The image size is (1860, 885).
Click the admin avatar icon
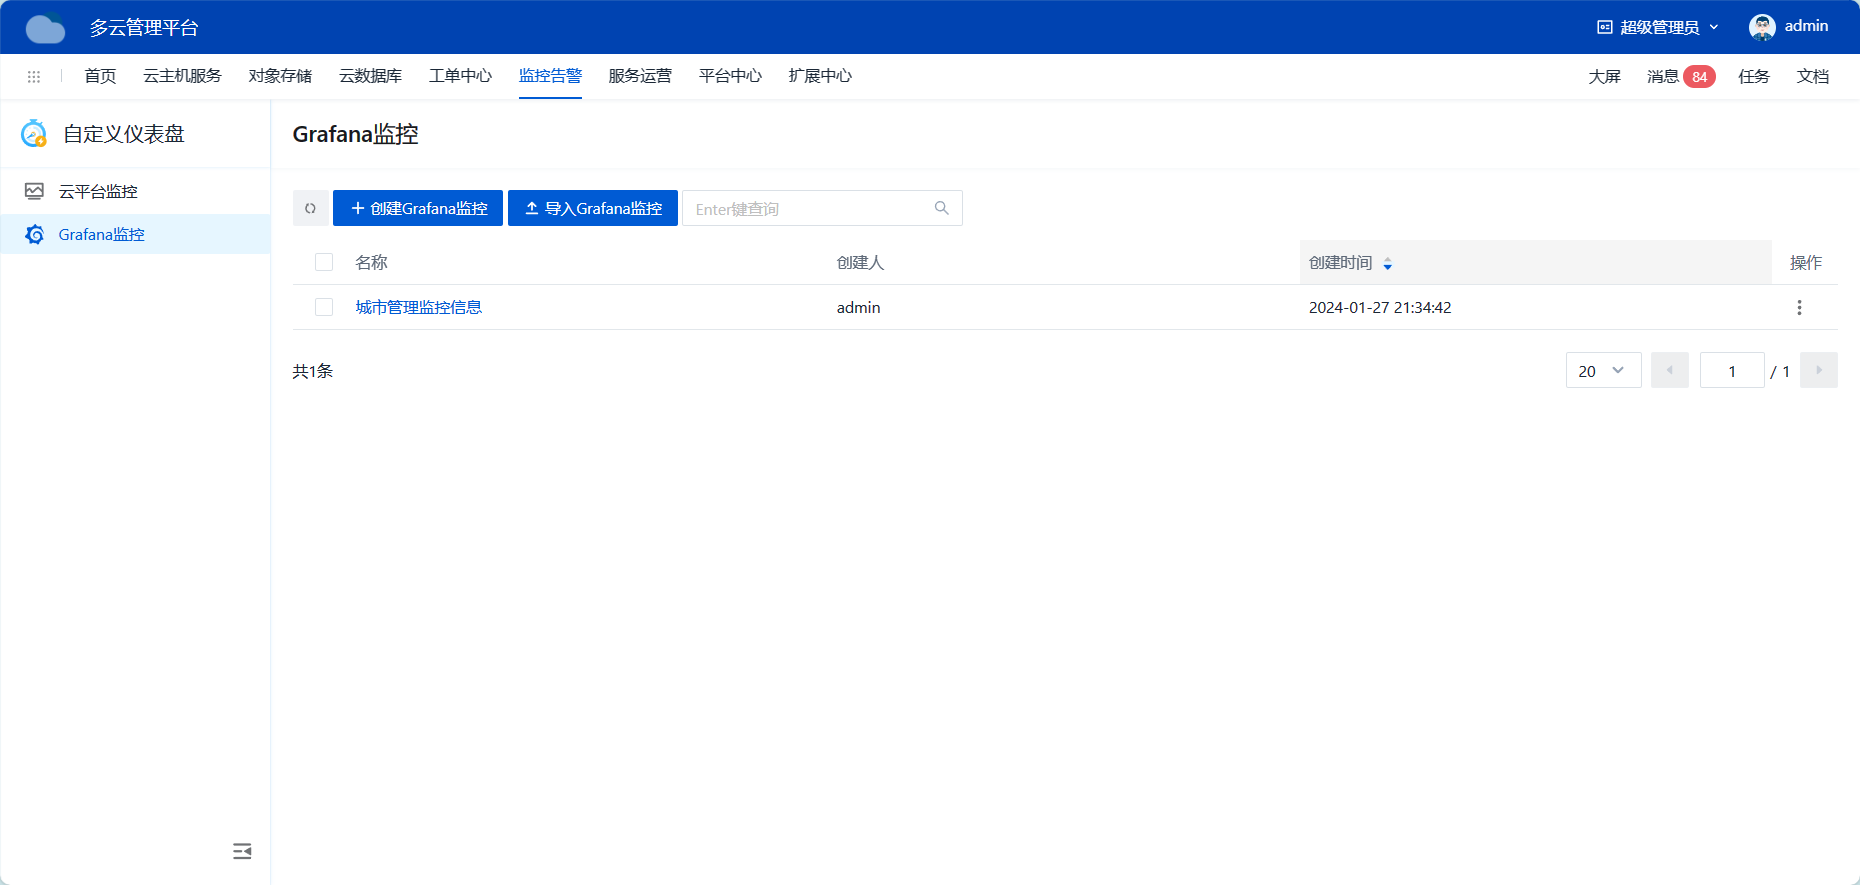[1762, 27]
